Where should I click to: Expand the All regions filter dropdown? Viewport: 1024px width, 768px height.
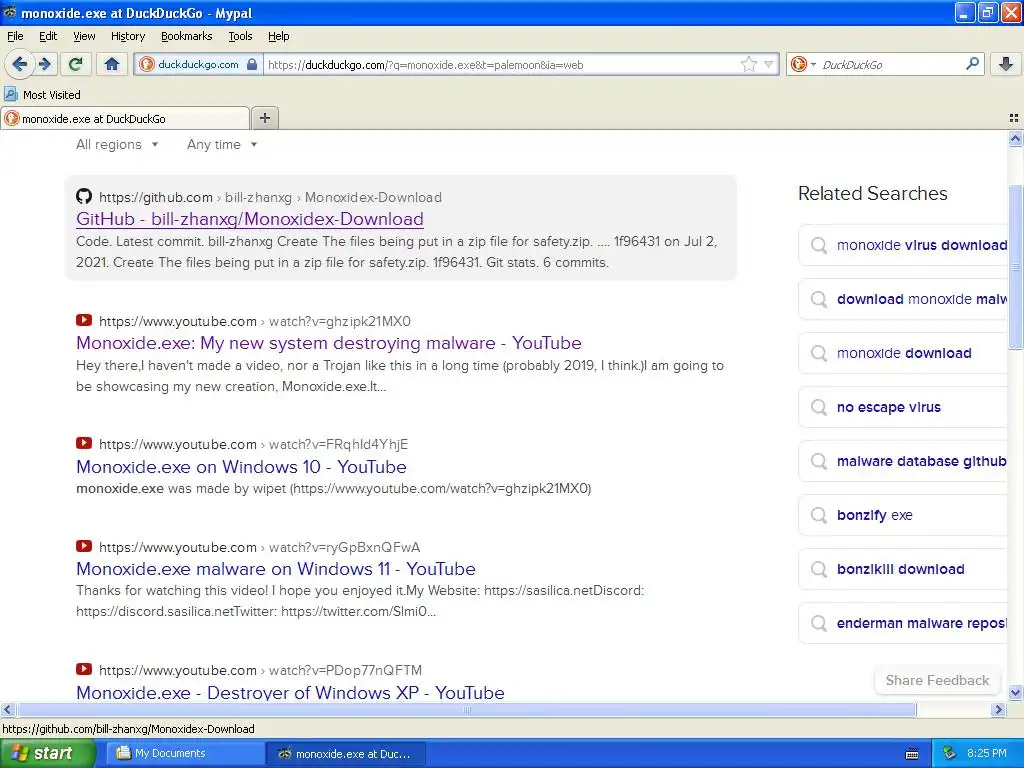pyautogui.click(x=117, y=144)
